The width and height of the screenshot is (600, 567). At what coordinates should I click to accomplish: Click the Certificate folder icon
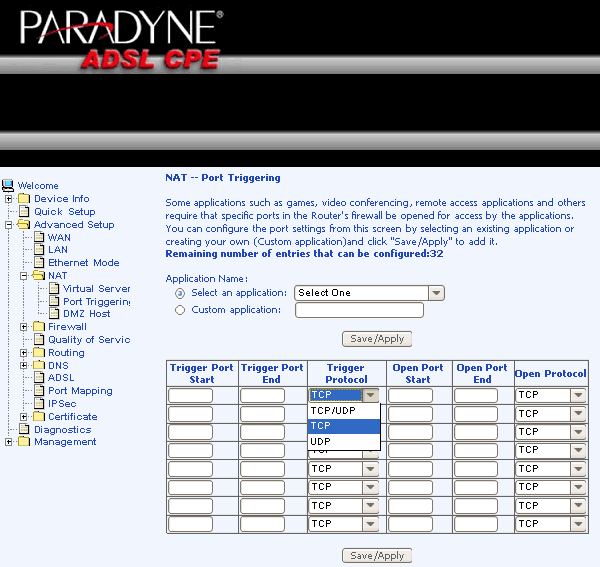[39, 416]
